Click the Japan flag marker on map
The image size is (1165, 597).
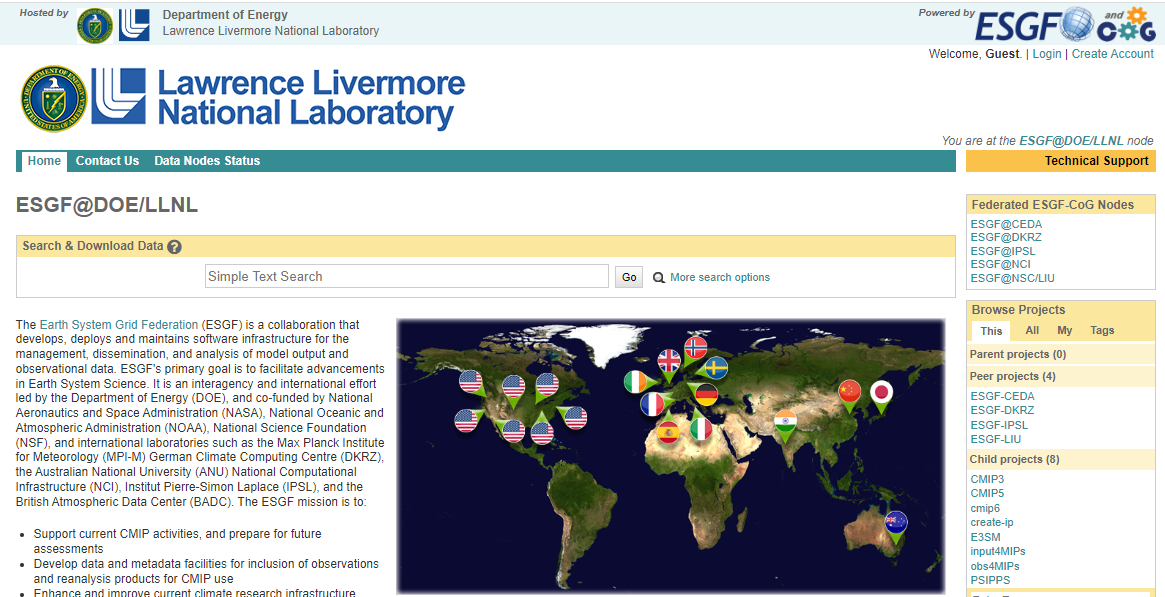881,393
